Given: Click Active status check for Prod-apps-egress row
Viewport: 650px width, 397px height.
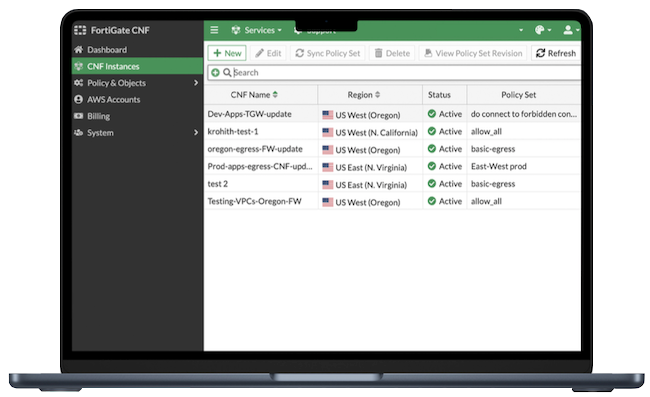Looking at the screenshot, I should (432, 166).
